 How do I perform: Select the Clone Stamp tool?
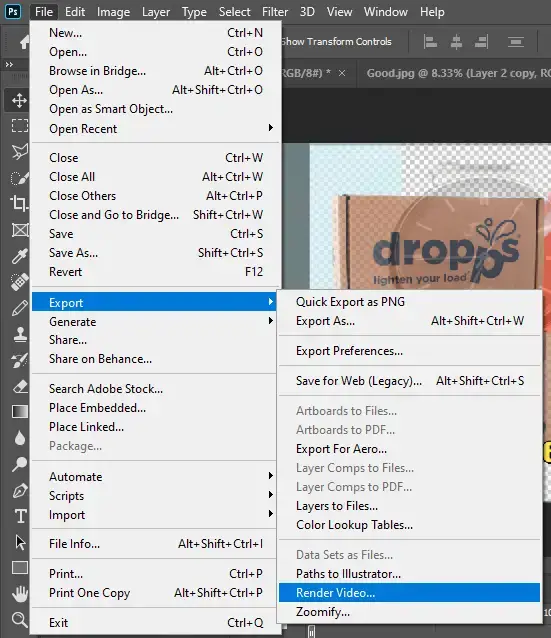pos(19,334)
